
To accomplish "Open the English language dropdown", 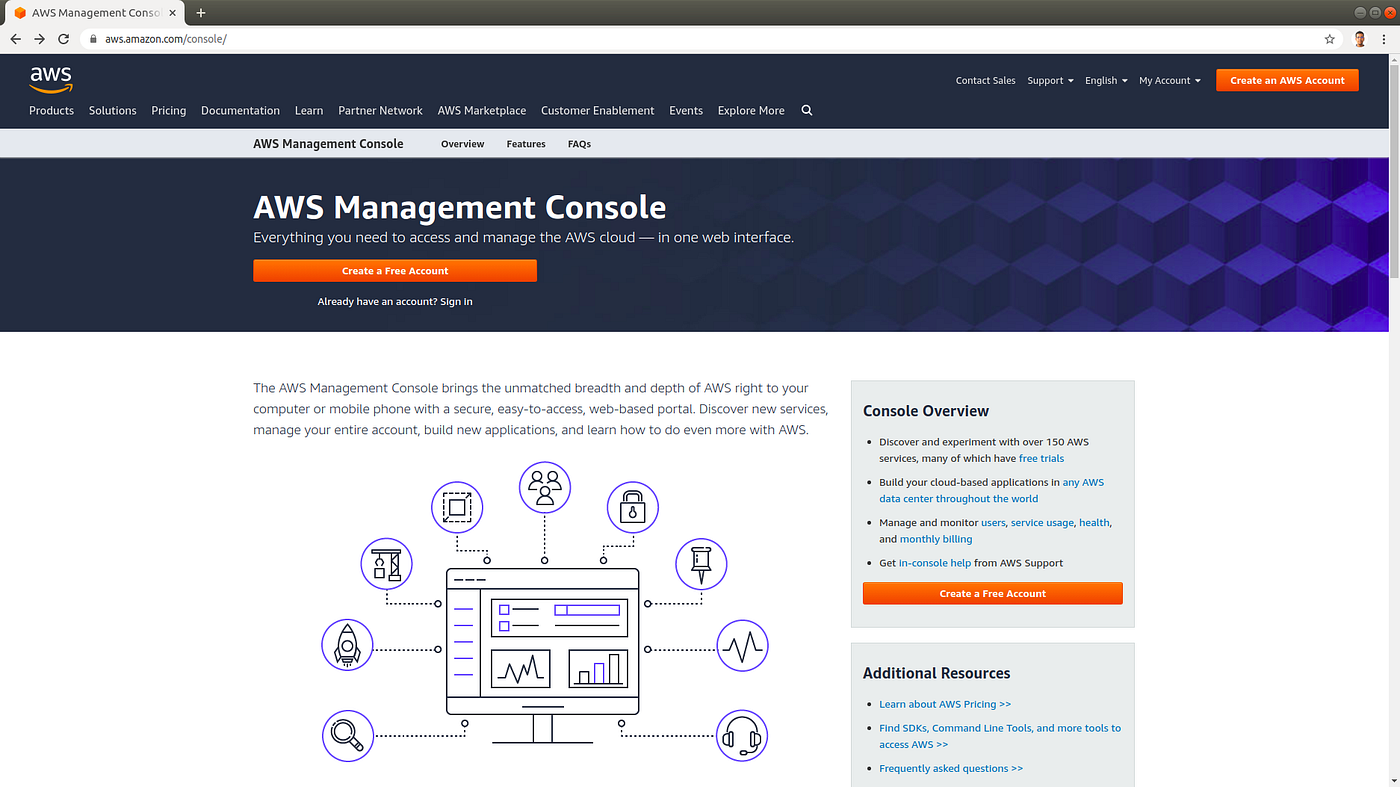I will pos(1104,80).
